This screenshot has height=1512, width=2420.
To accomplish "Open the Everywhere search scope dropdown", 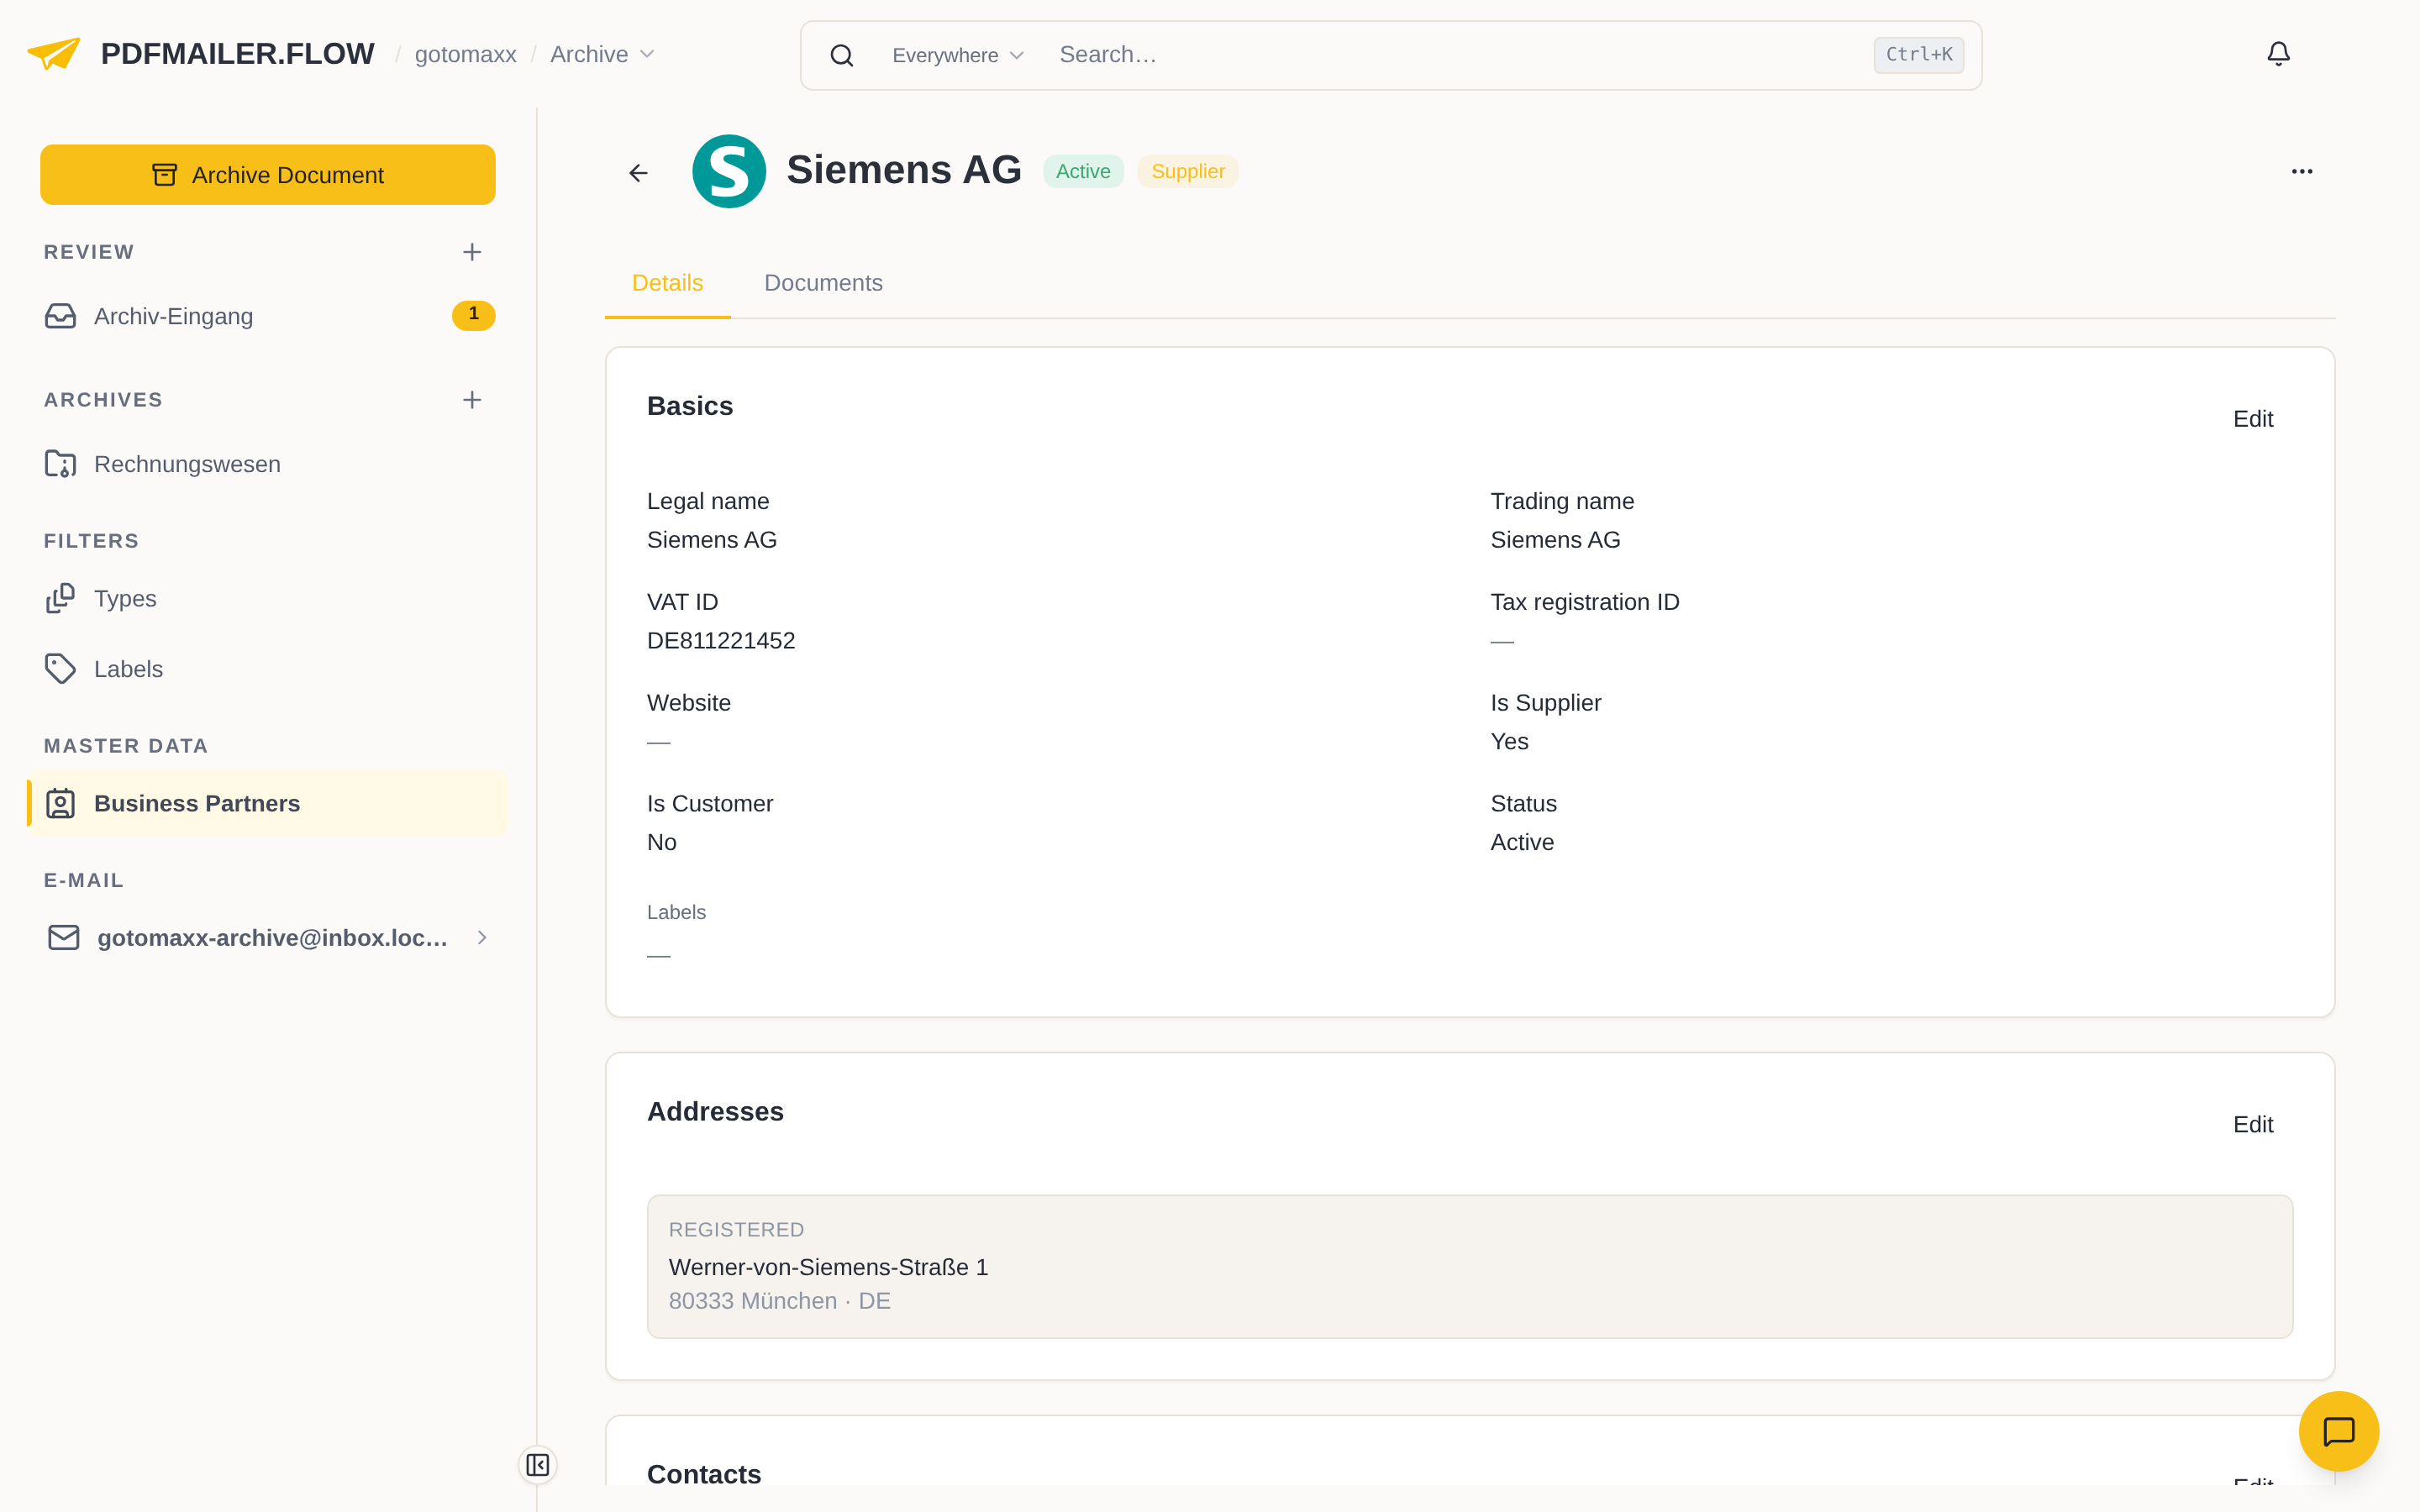I will [x=958, y=55].
